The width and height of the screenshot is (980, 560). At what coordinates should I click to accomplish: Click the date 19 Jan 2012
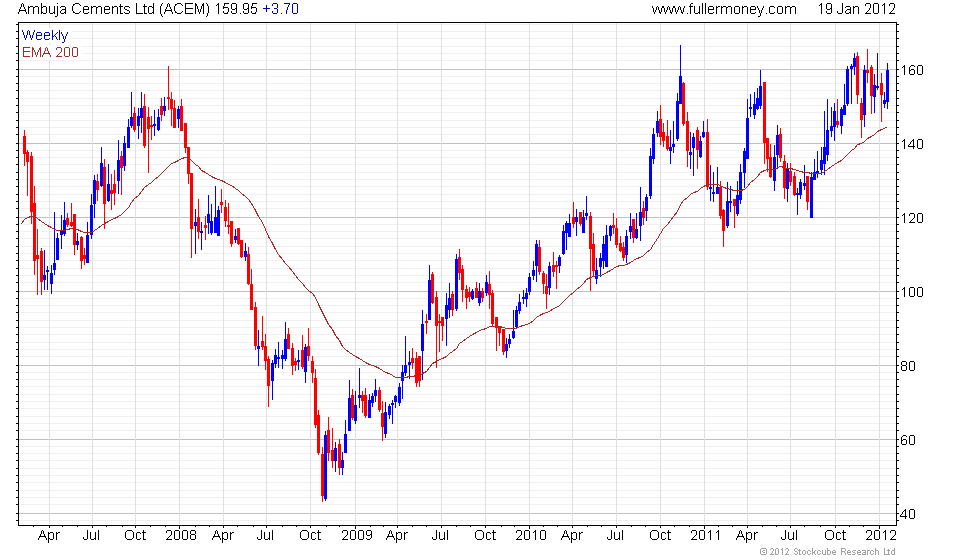tap(856, 9)
